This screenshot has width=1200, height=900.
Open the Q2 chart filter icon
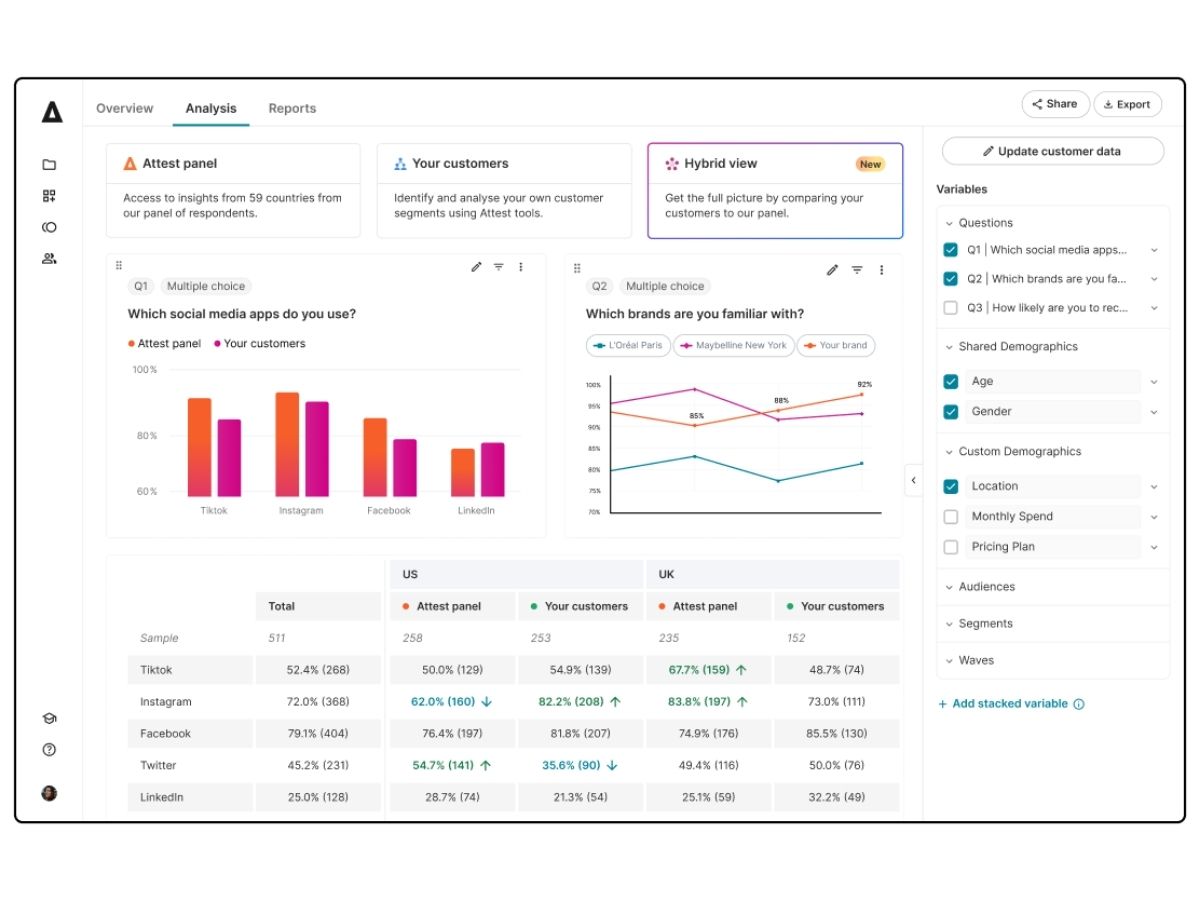tap(857, 270)
